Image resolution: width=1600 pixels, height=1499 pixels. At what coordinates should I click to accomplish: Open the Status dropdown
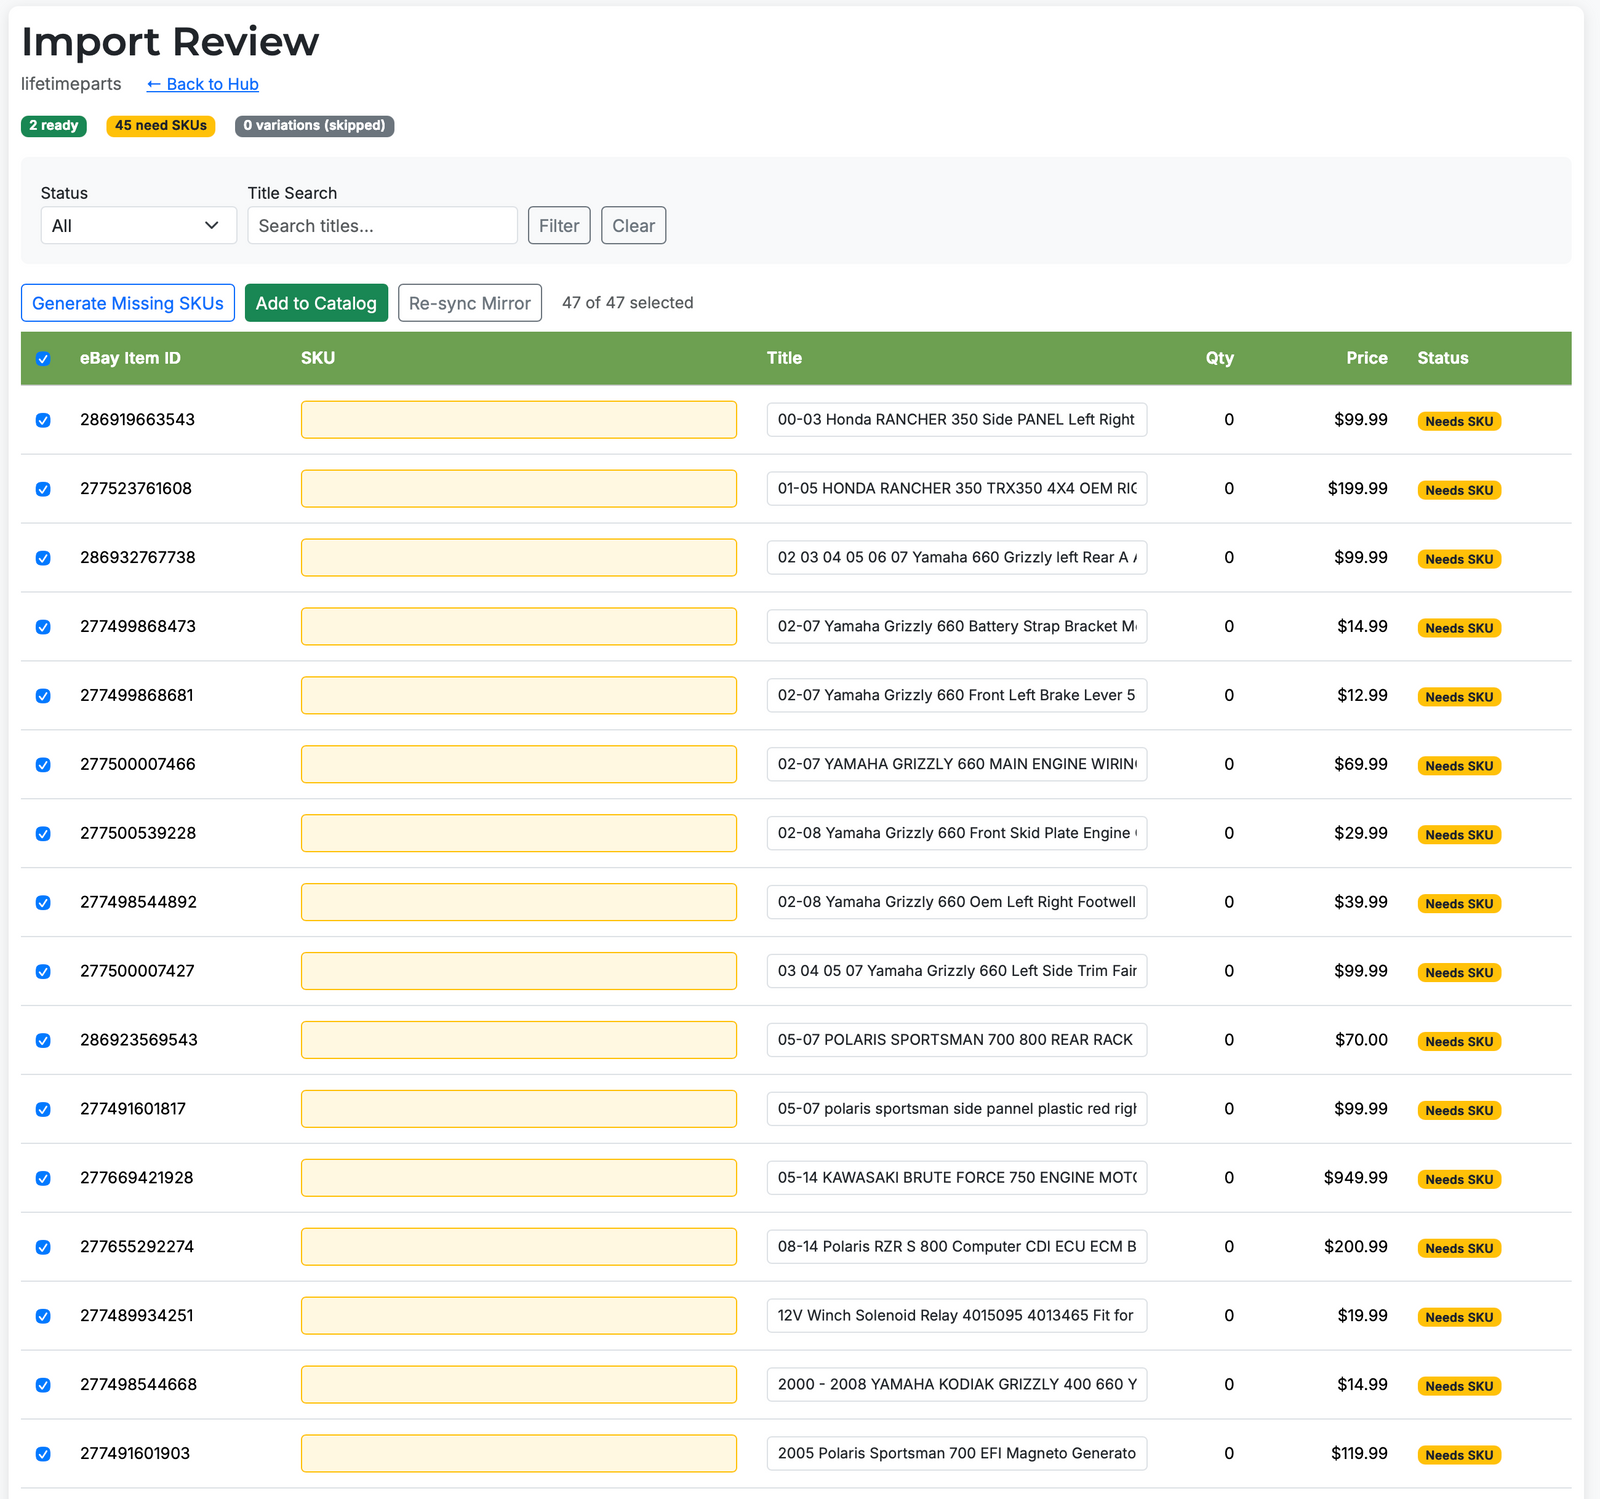138,225
